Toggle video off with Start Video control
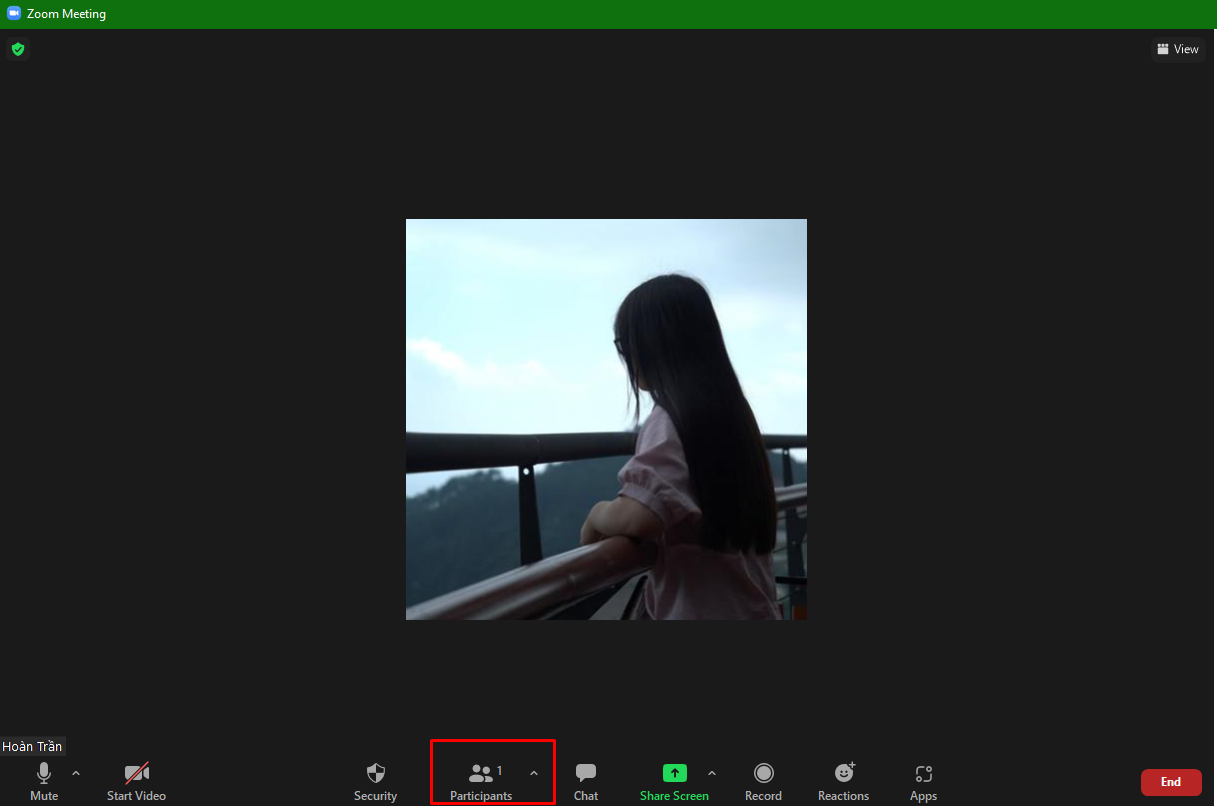The height and width of the screenshot is (806, 1217). click(x=136, y=780)
